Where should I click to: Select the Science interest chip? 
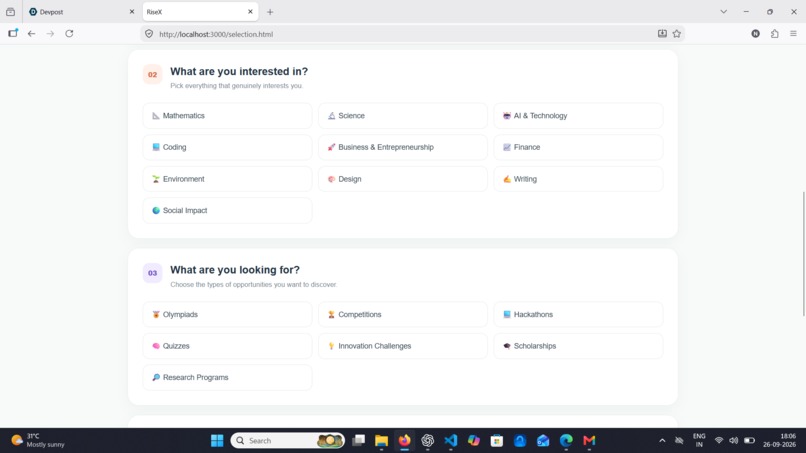click(x=402, y=116)
